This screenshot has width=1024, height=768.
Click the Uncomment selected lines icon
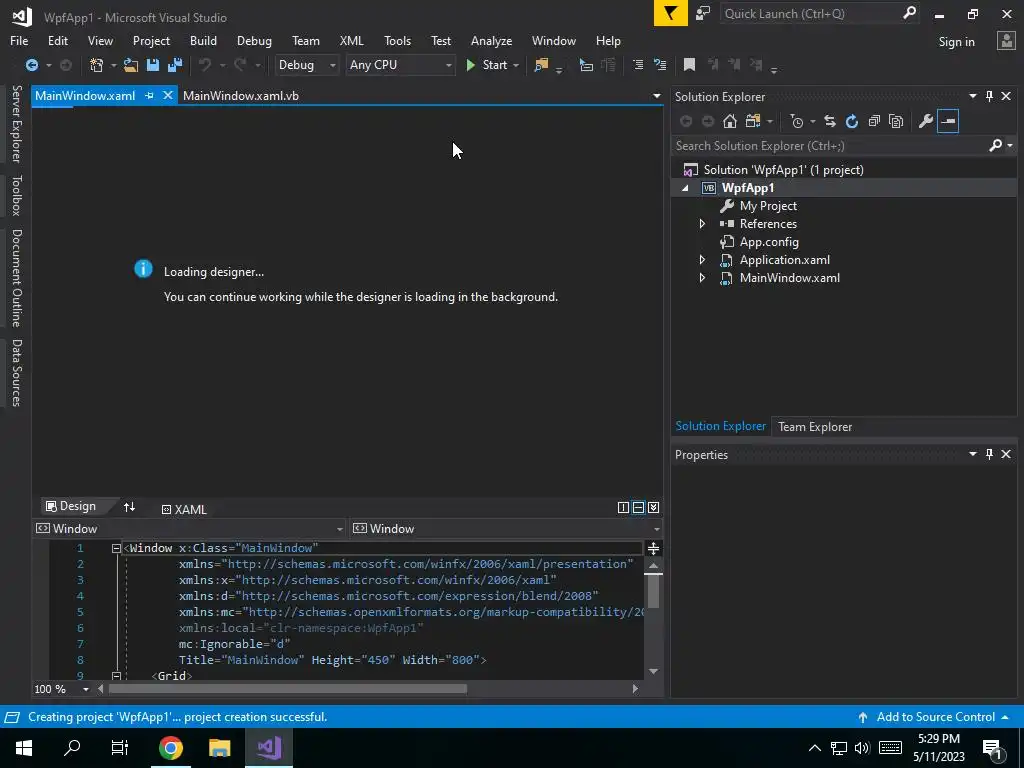660,65
